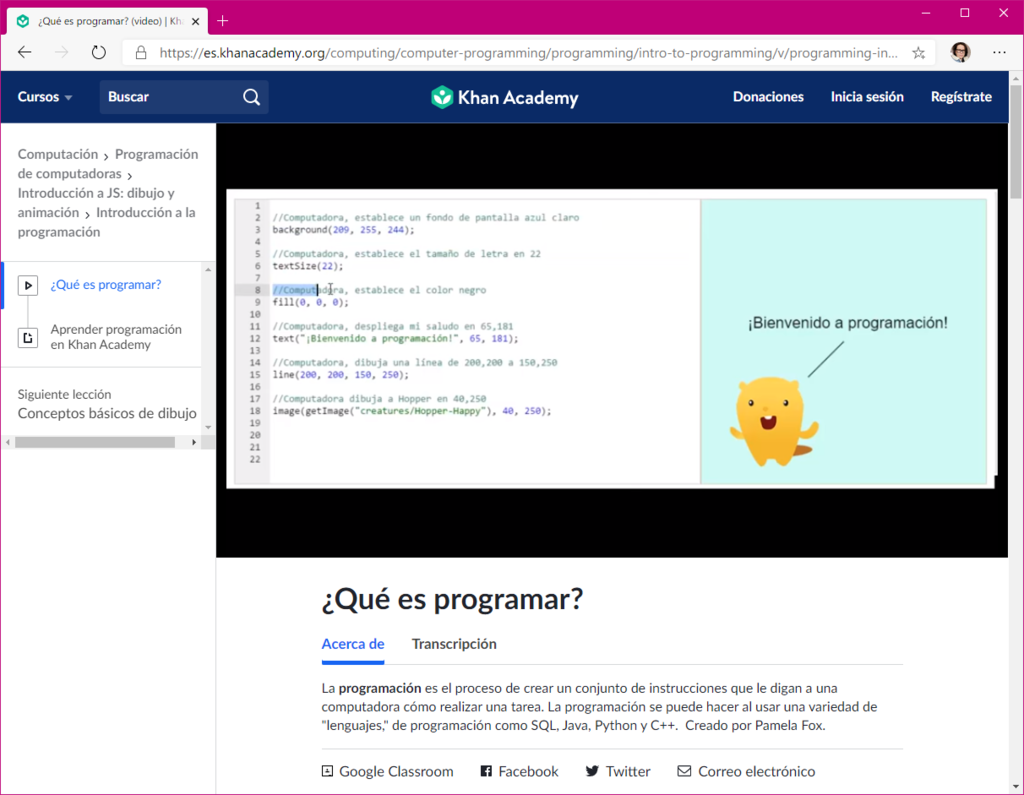
Task: Share on Twitter bird icon
Action: pos(592,771)
